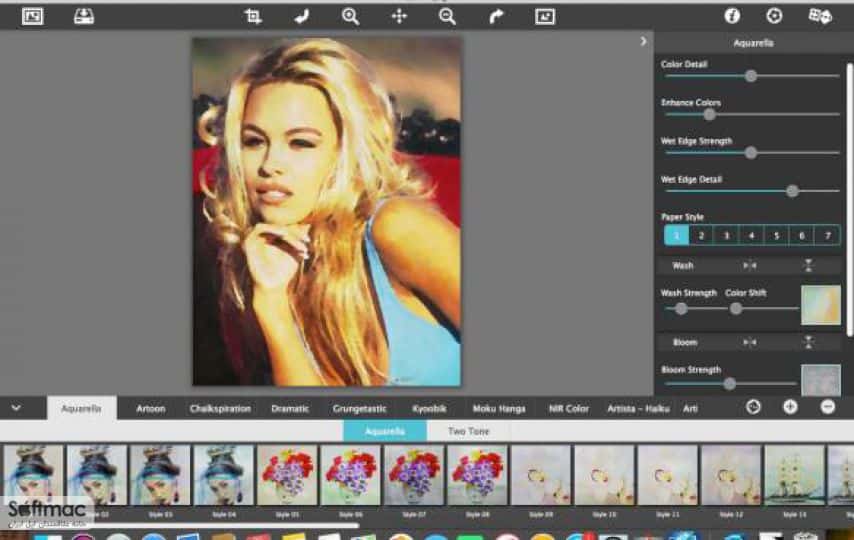
Task: Apply Style 03 preset thumbnail
Action: click(160, 475)
